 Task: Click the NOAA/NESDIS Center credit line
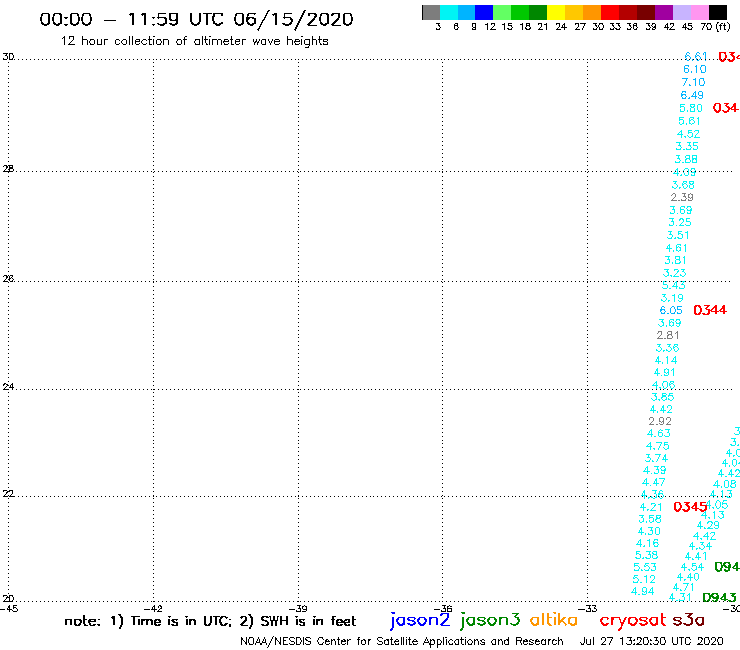402,641
